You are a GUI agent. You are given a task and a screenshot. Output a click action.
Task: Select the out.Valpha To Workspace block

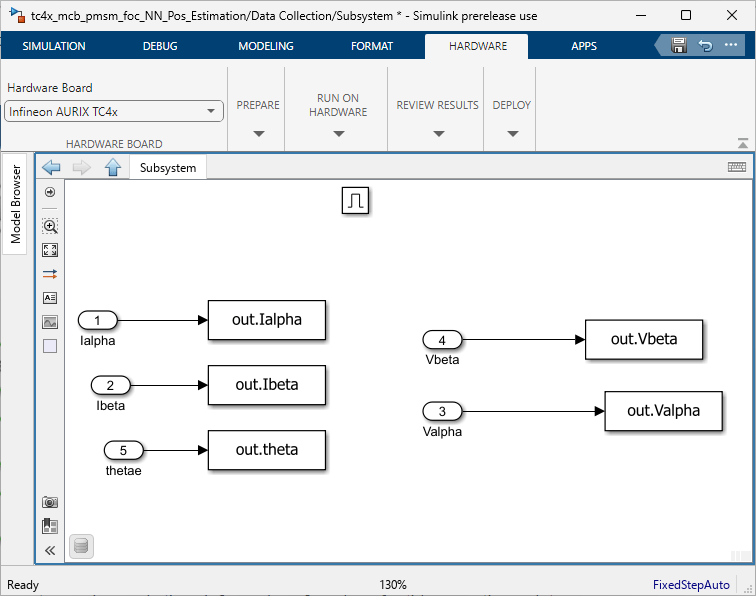coord(663,411)
